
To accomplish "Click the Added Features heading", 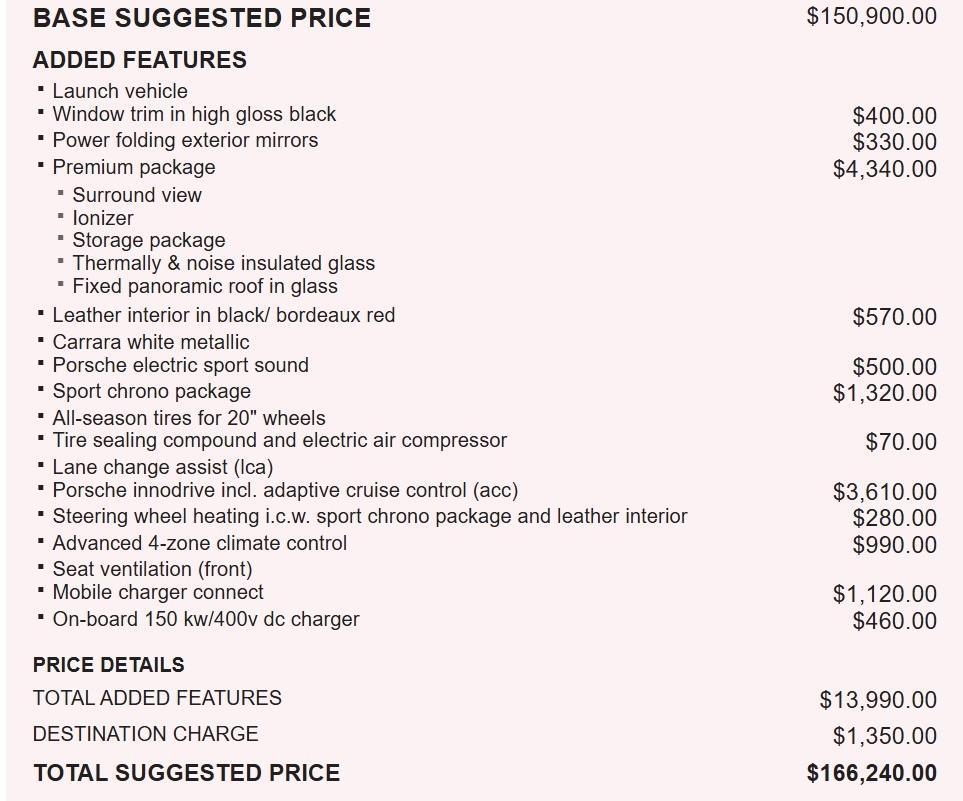I will click(x=139, y=60).
